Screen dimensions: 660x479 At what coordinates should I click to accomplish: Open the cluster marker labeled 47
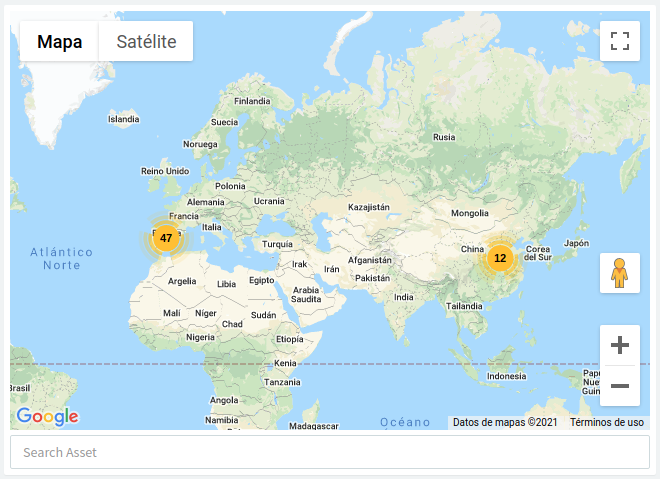coord(166,238)
